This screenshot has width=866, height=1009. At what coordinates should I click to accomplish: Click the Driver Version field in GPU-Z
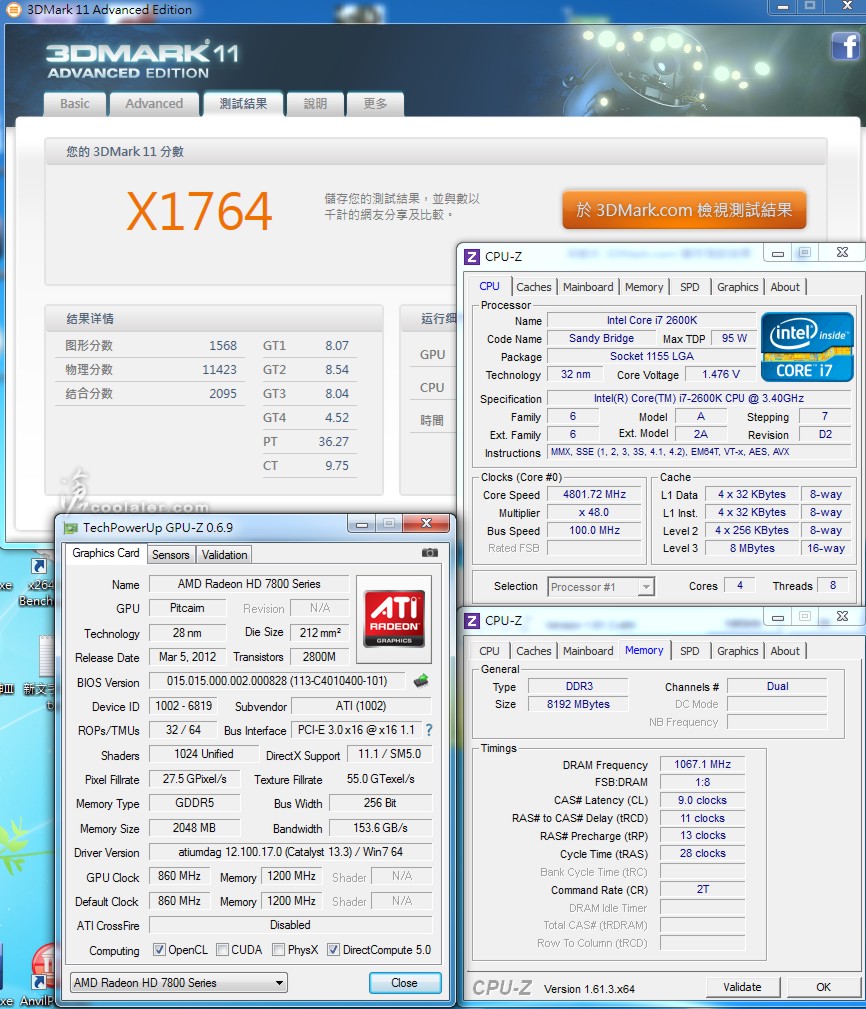[x=290, y=852]
